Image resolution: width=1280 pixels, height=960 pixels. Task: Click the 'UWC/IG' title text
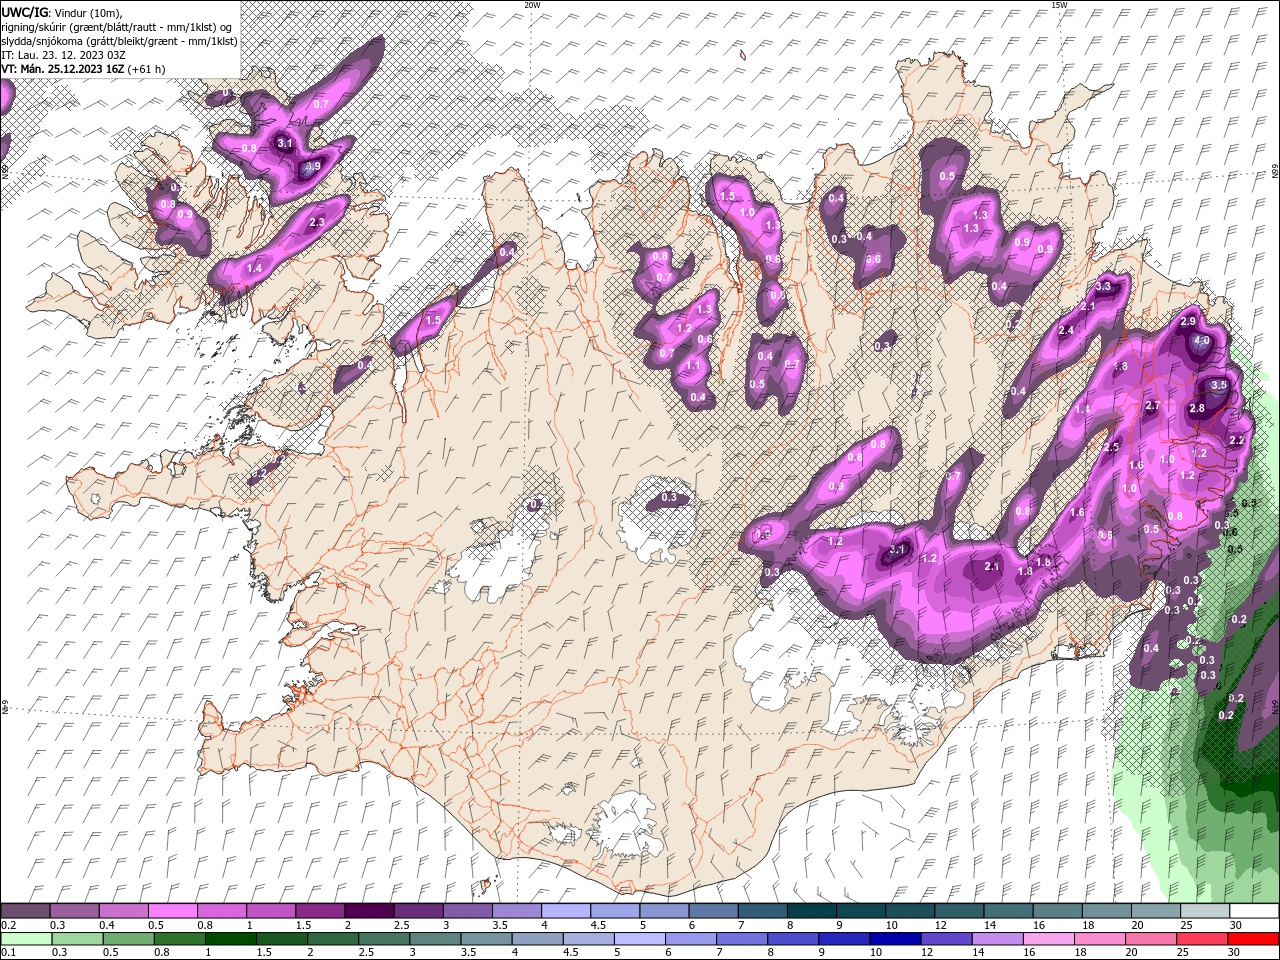click(23, 11)
